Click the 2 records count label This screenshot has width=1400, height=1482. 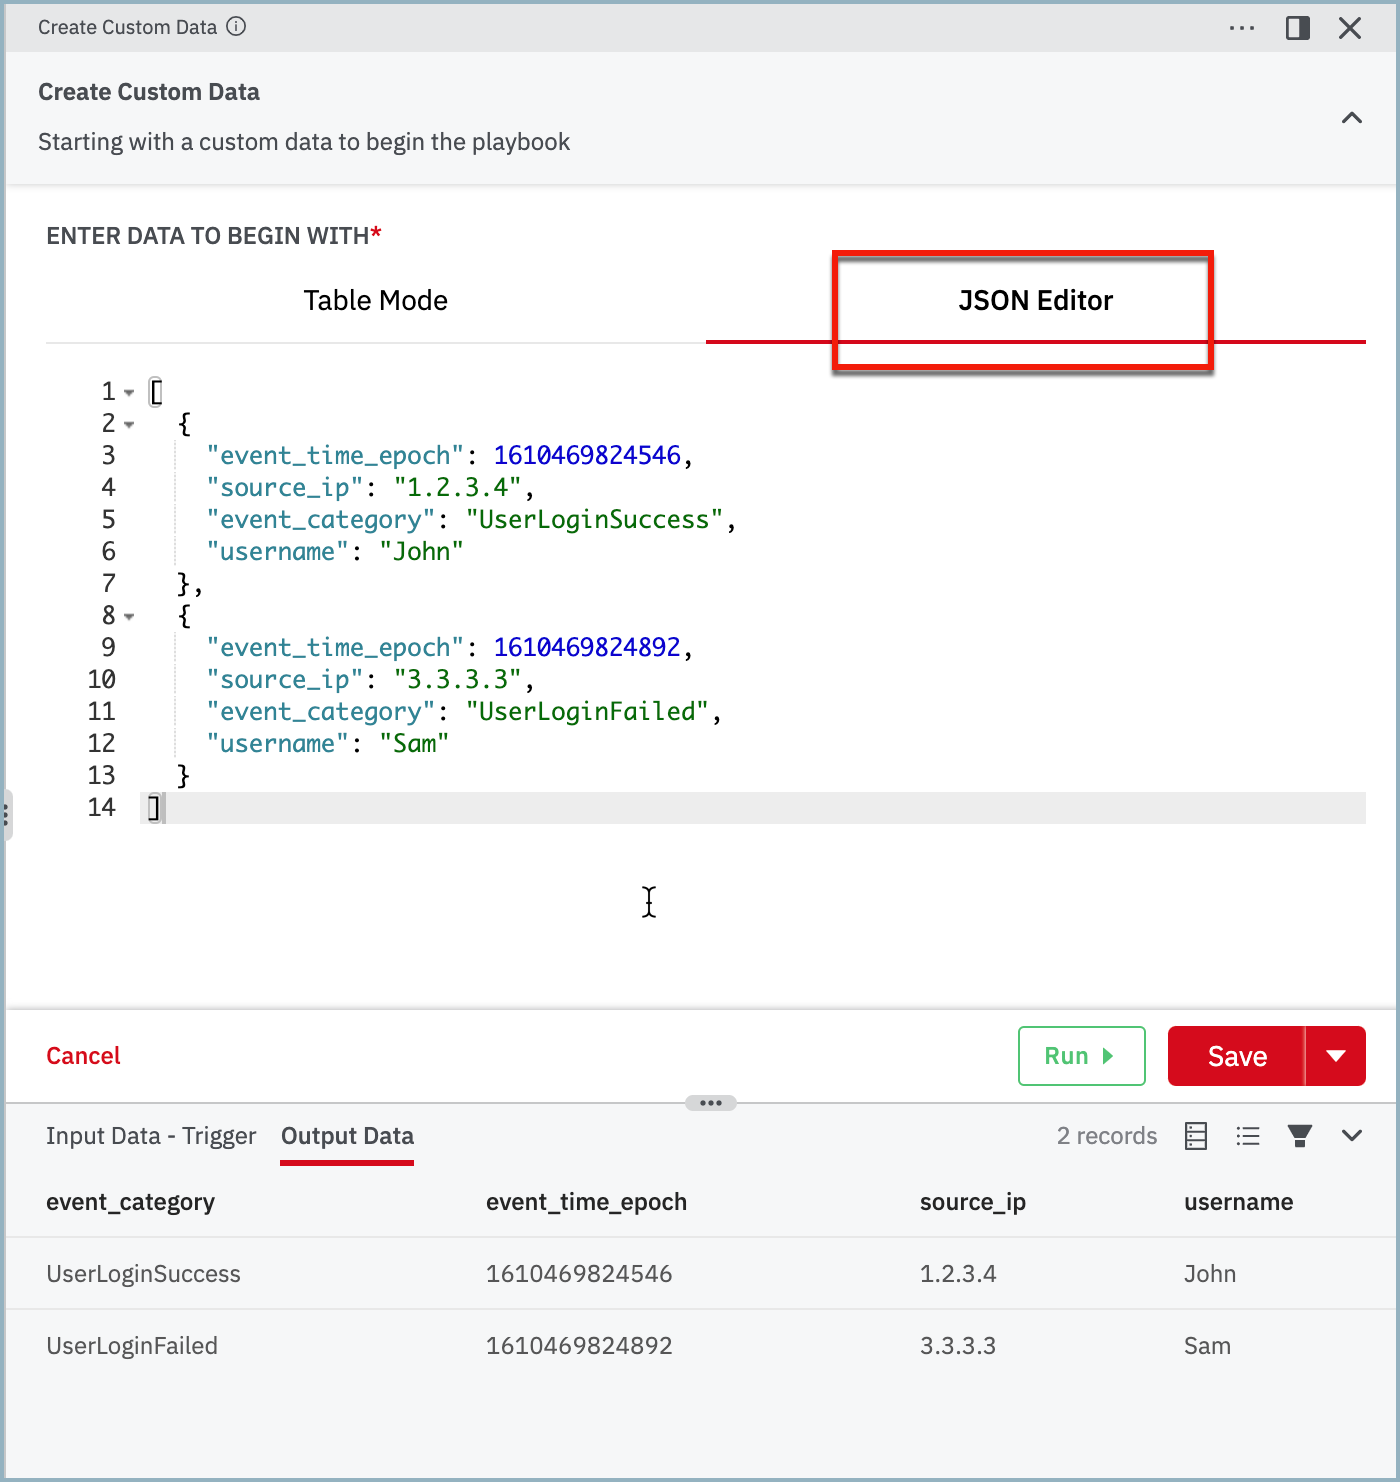pos(1107,1136)
